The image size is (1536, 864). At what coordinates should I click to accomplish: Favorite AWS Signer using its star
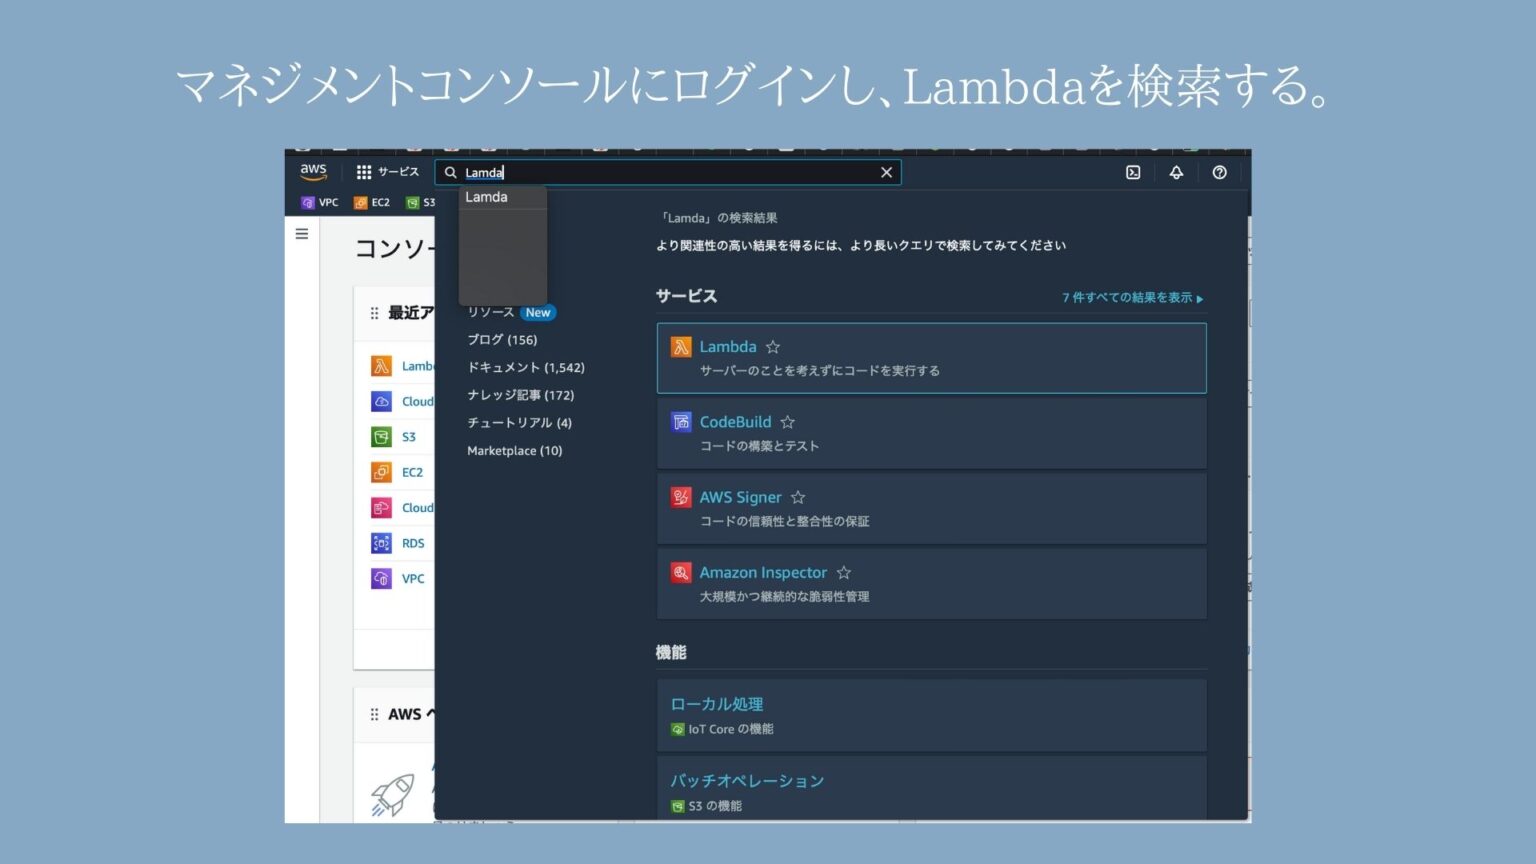pyautogui.click(x=797, y=496)
